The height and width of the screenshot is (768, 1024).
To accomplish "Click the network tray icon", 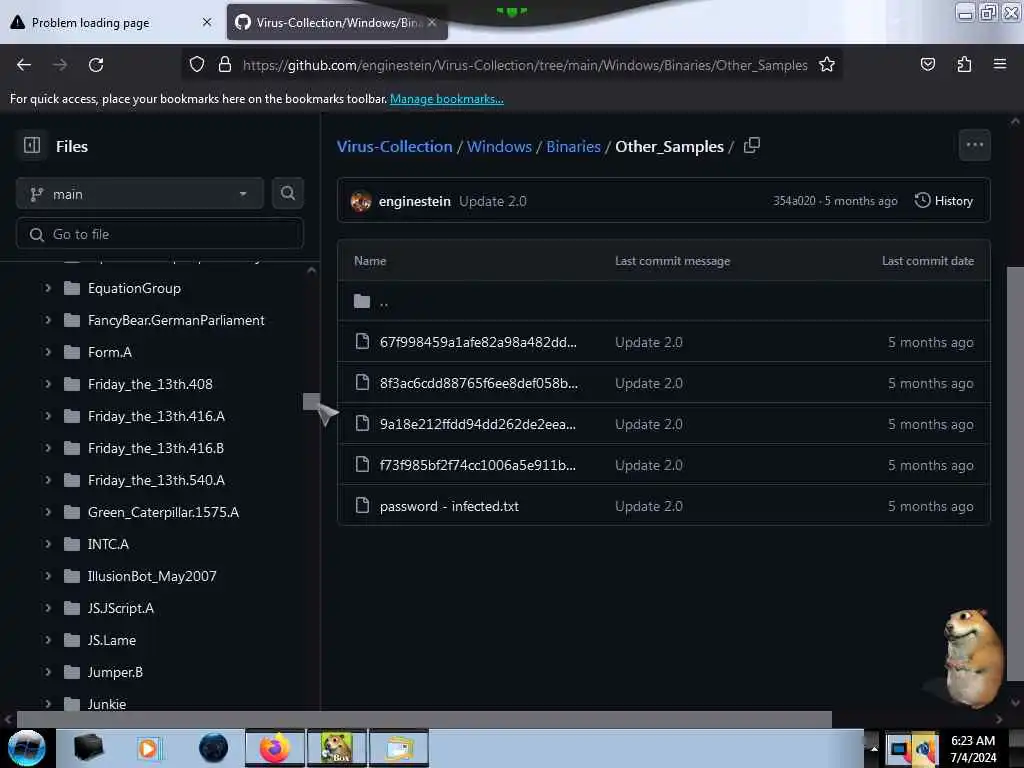I will tap(899, 749).
